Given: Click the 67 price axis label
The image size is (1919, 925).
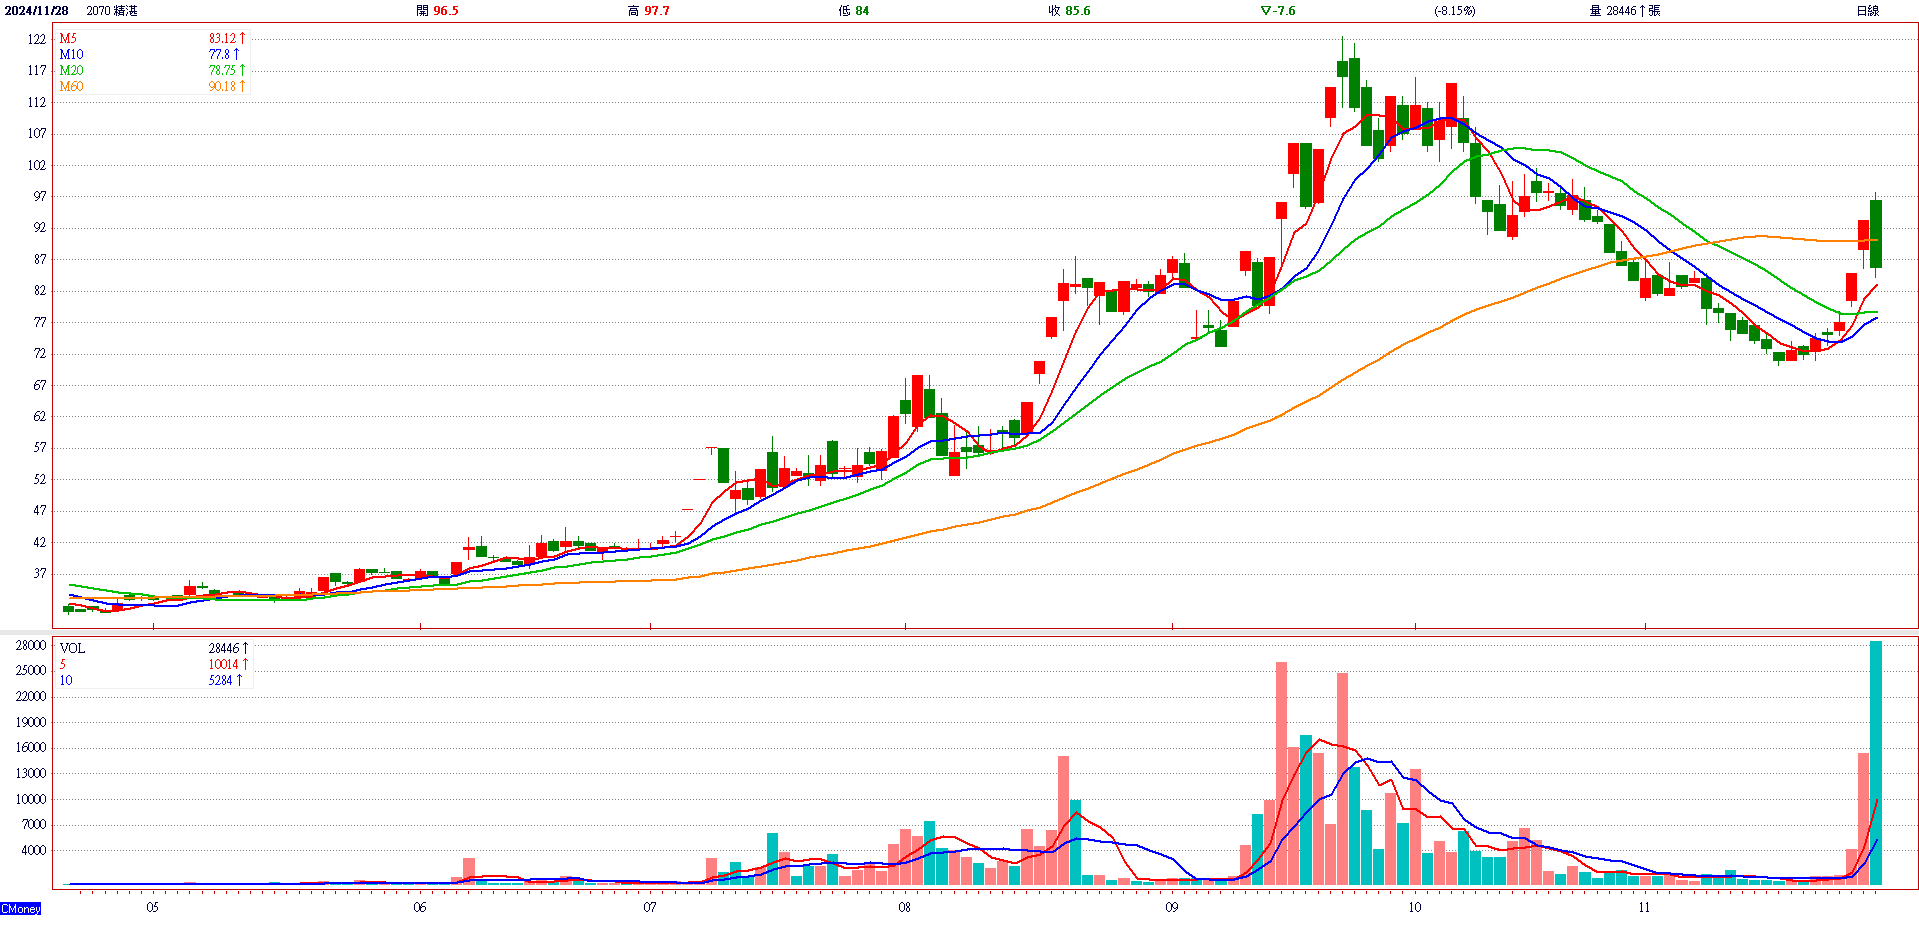Looking at the screenshot, I should (40, 385).
